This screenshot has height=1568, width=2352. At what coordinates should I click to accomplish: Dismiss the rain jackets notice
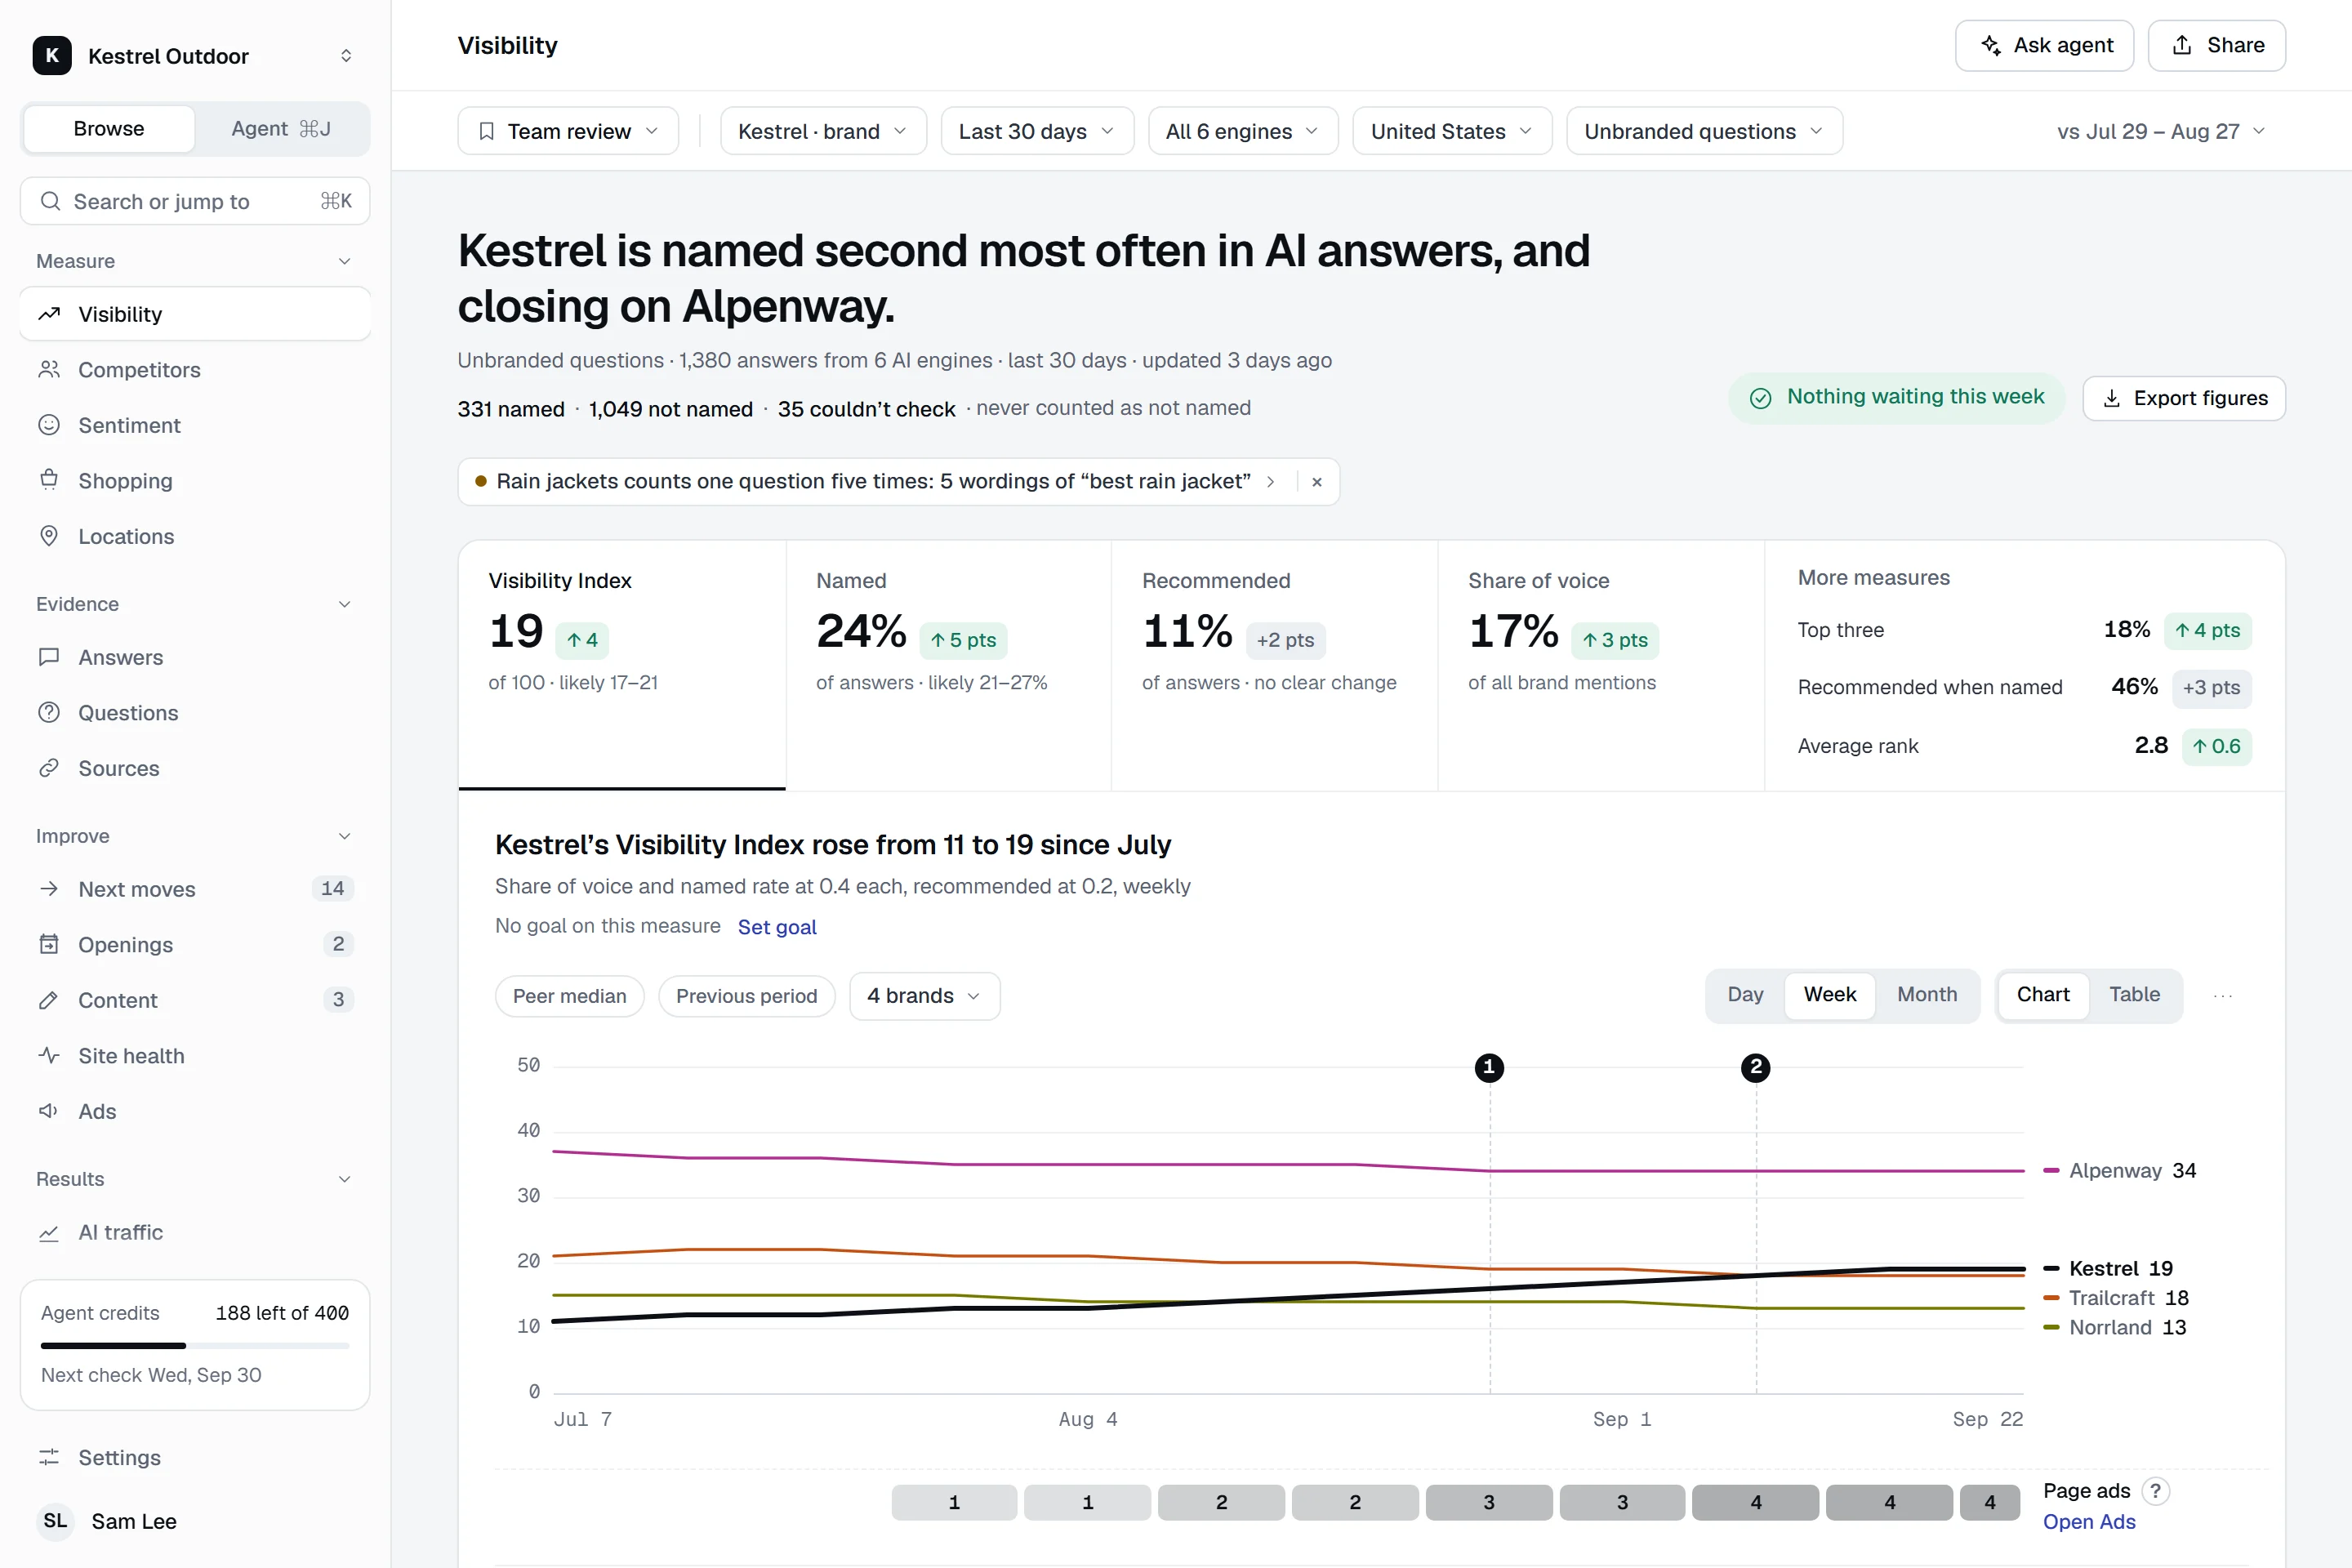[1317, 482]
